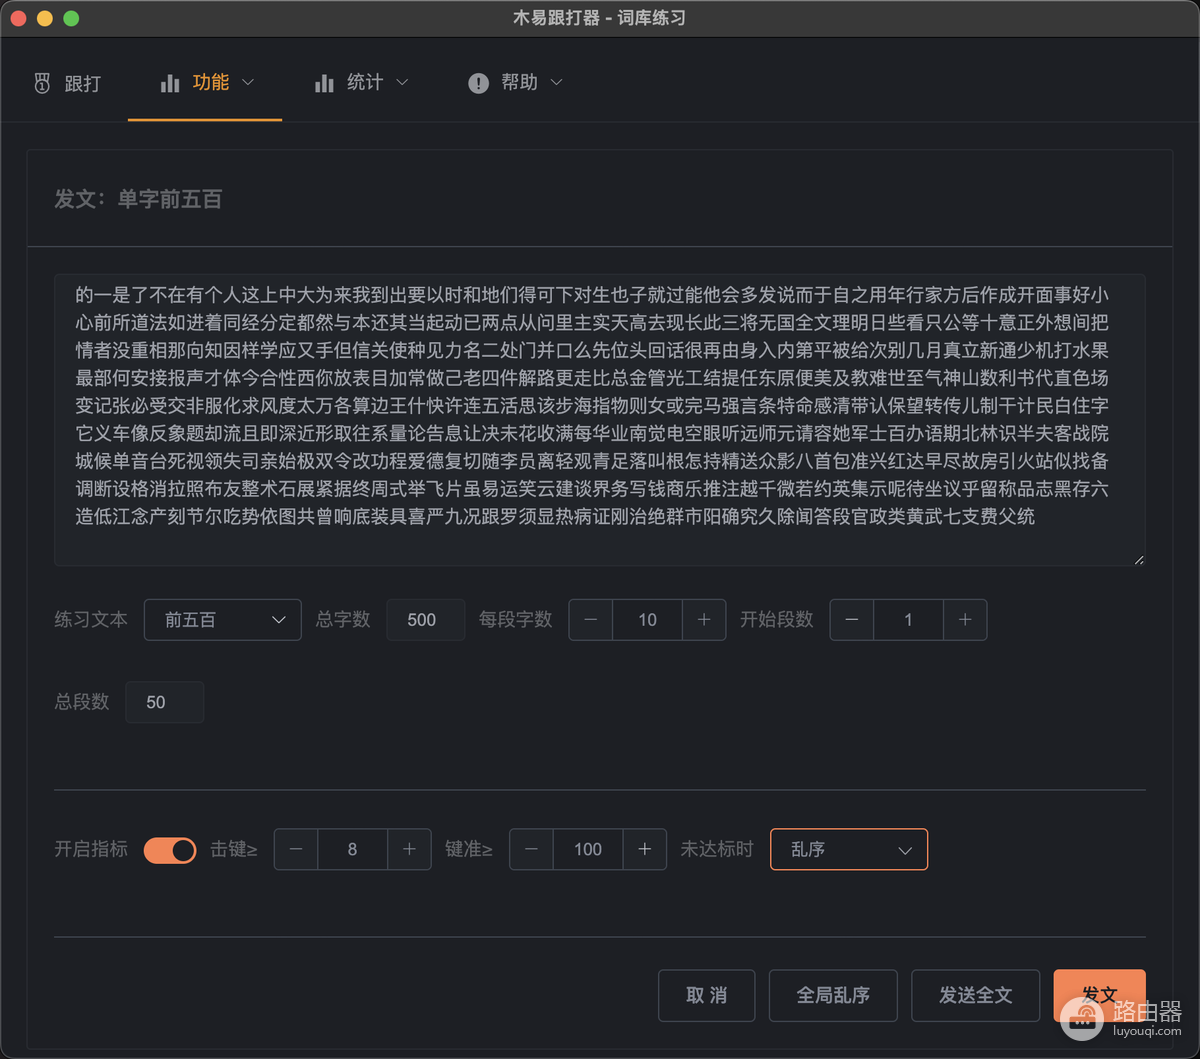This screenshot has width=1200, height=1059.
Task: Expand the 统计 menu chevron
Action: [402, 82]
